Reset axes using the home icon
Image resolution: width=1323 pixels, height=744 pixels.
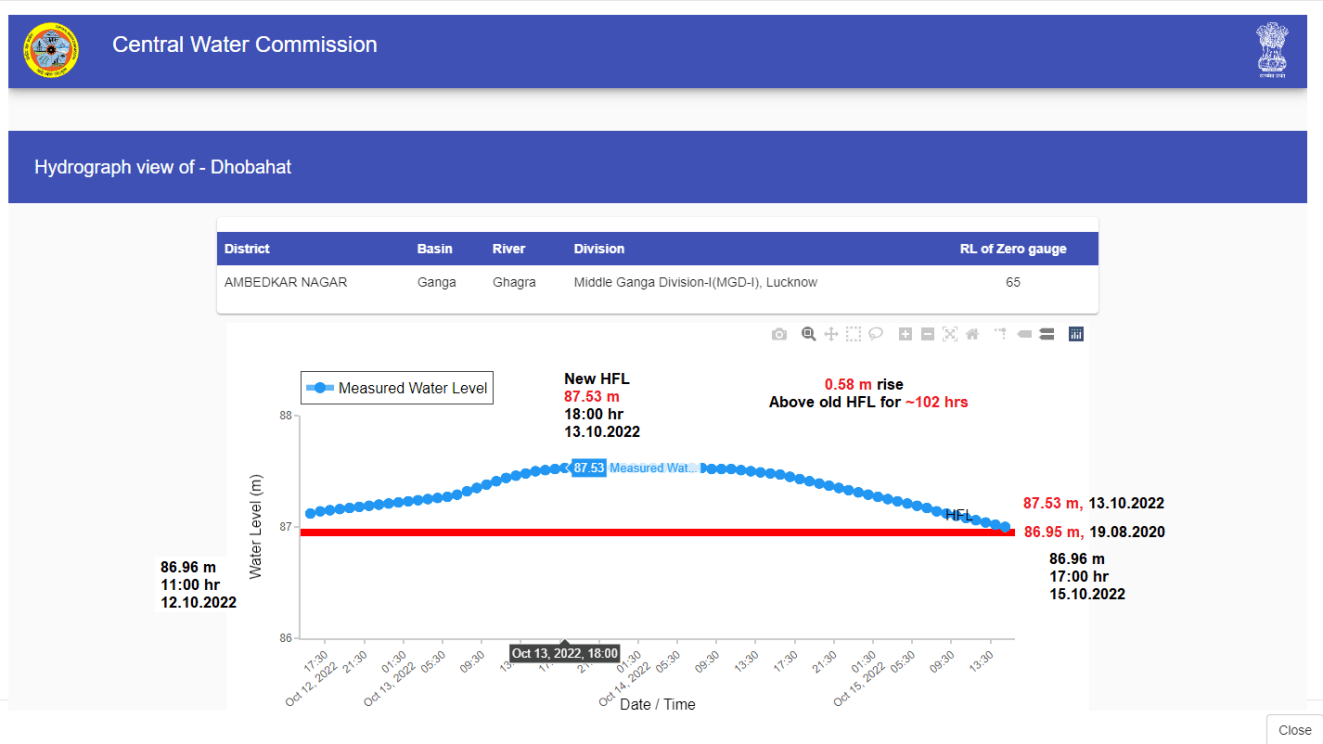pos(972,334)
